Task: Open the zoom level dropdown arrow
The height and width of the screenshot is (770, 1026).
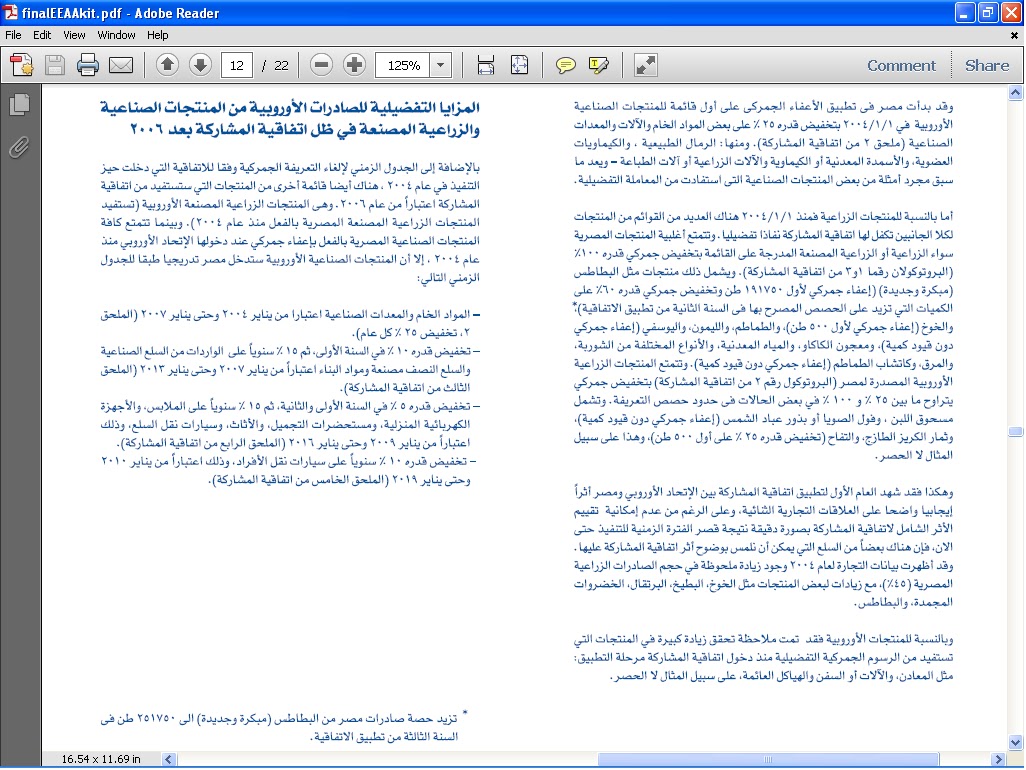Action: (x=441, y=65)
